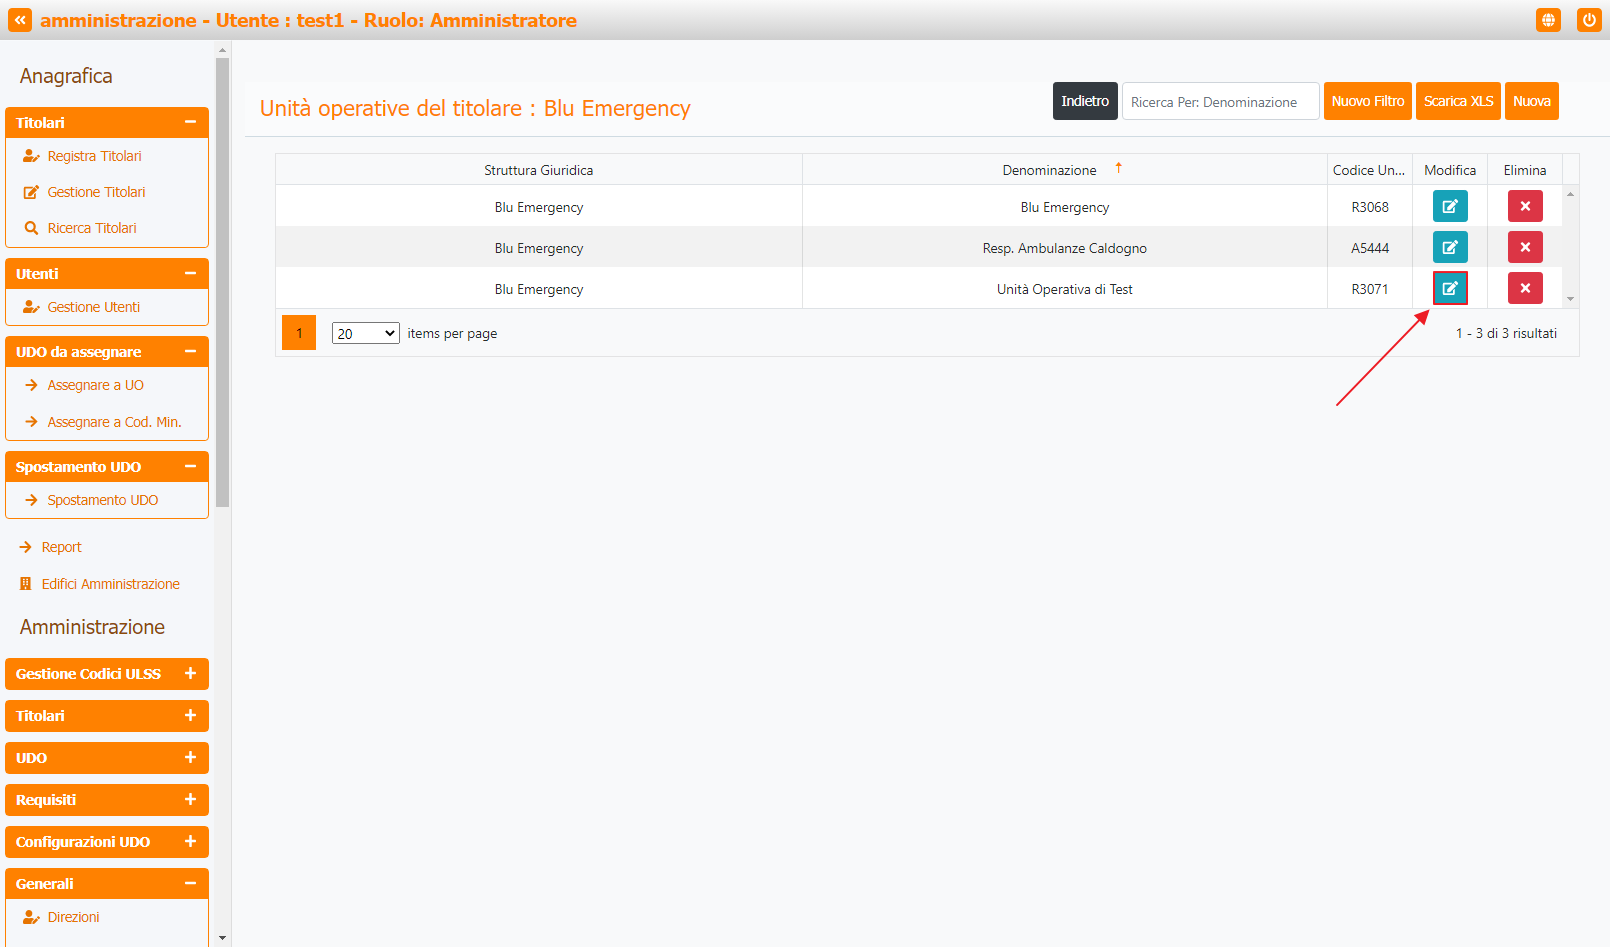Sort by Denominazione column header
Screen dimensions: 1610x947
(x=1049, y=170)
